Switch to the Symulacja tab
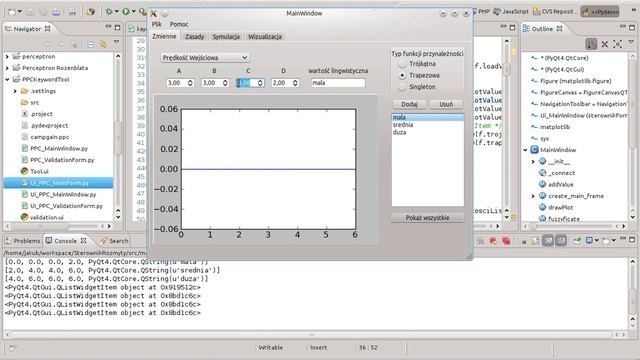This screenshot has width=640, height=360. coord(226,36)
